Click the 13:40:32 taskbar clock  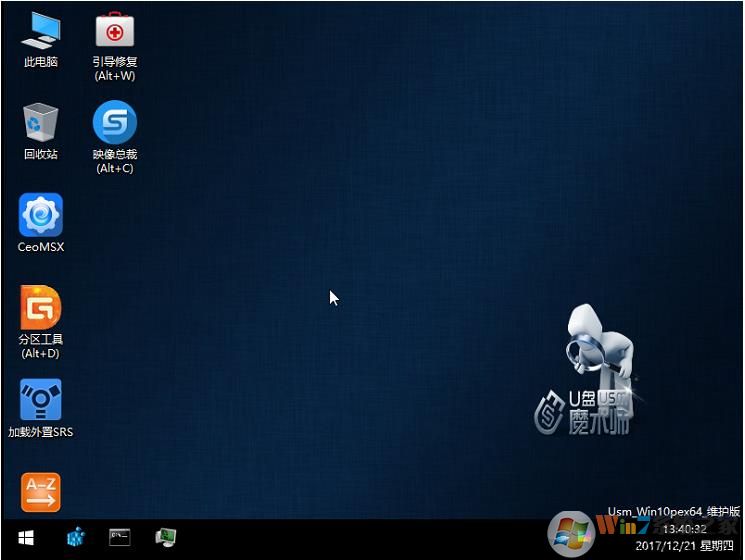(685, 529)
